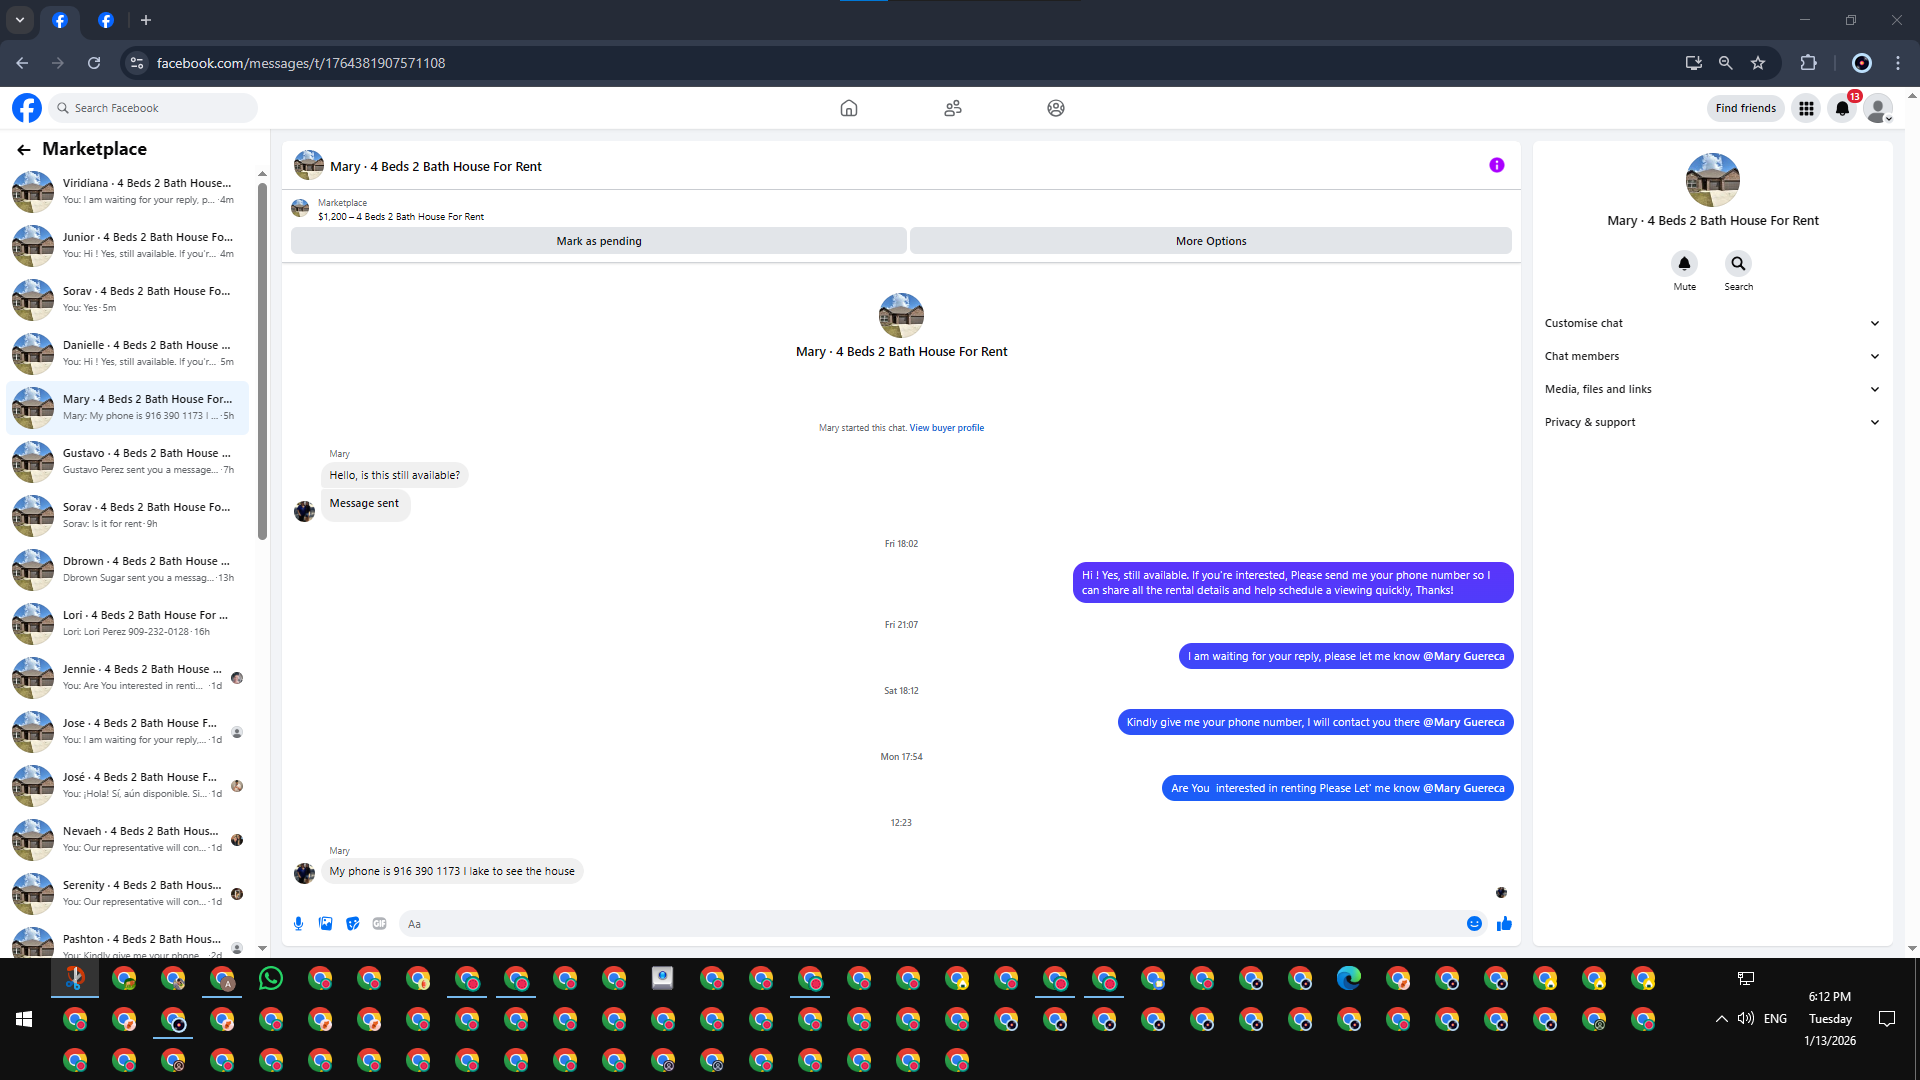This screenshot has height=1080, width=1920.
Task: Open the emoji picker in message box
Action: pos(1474,924)
